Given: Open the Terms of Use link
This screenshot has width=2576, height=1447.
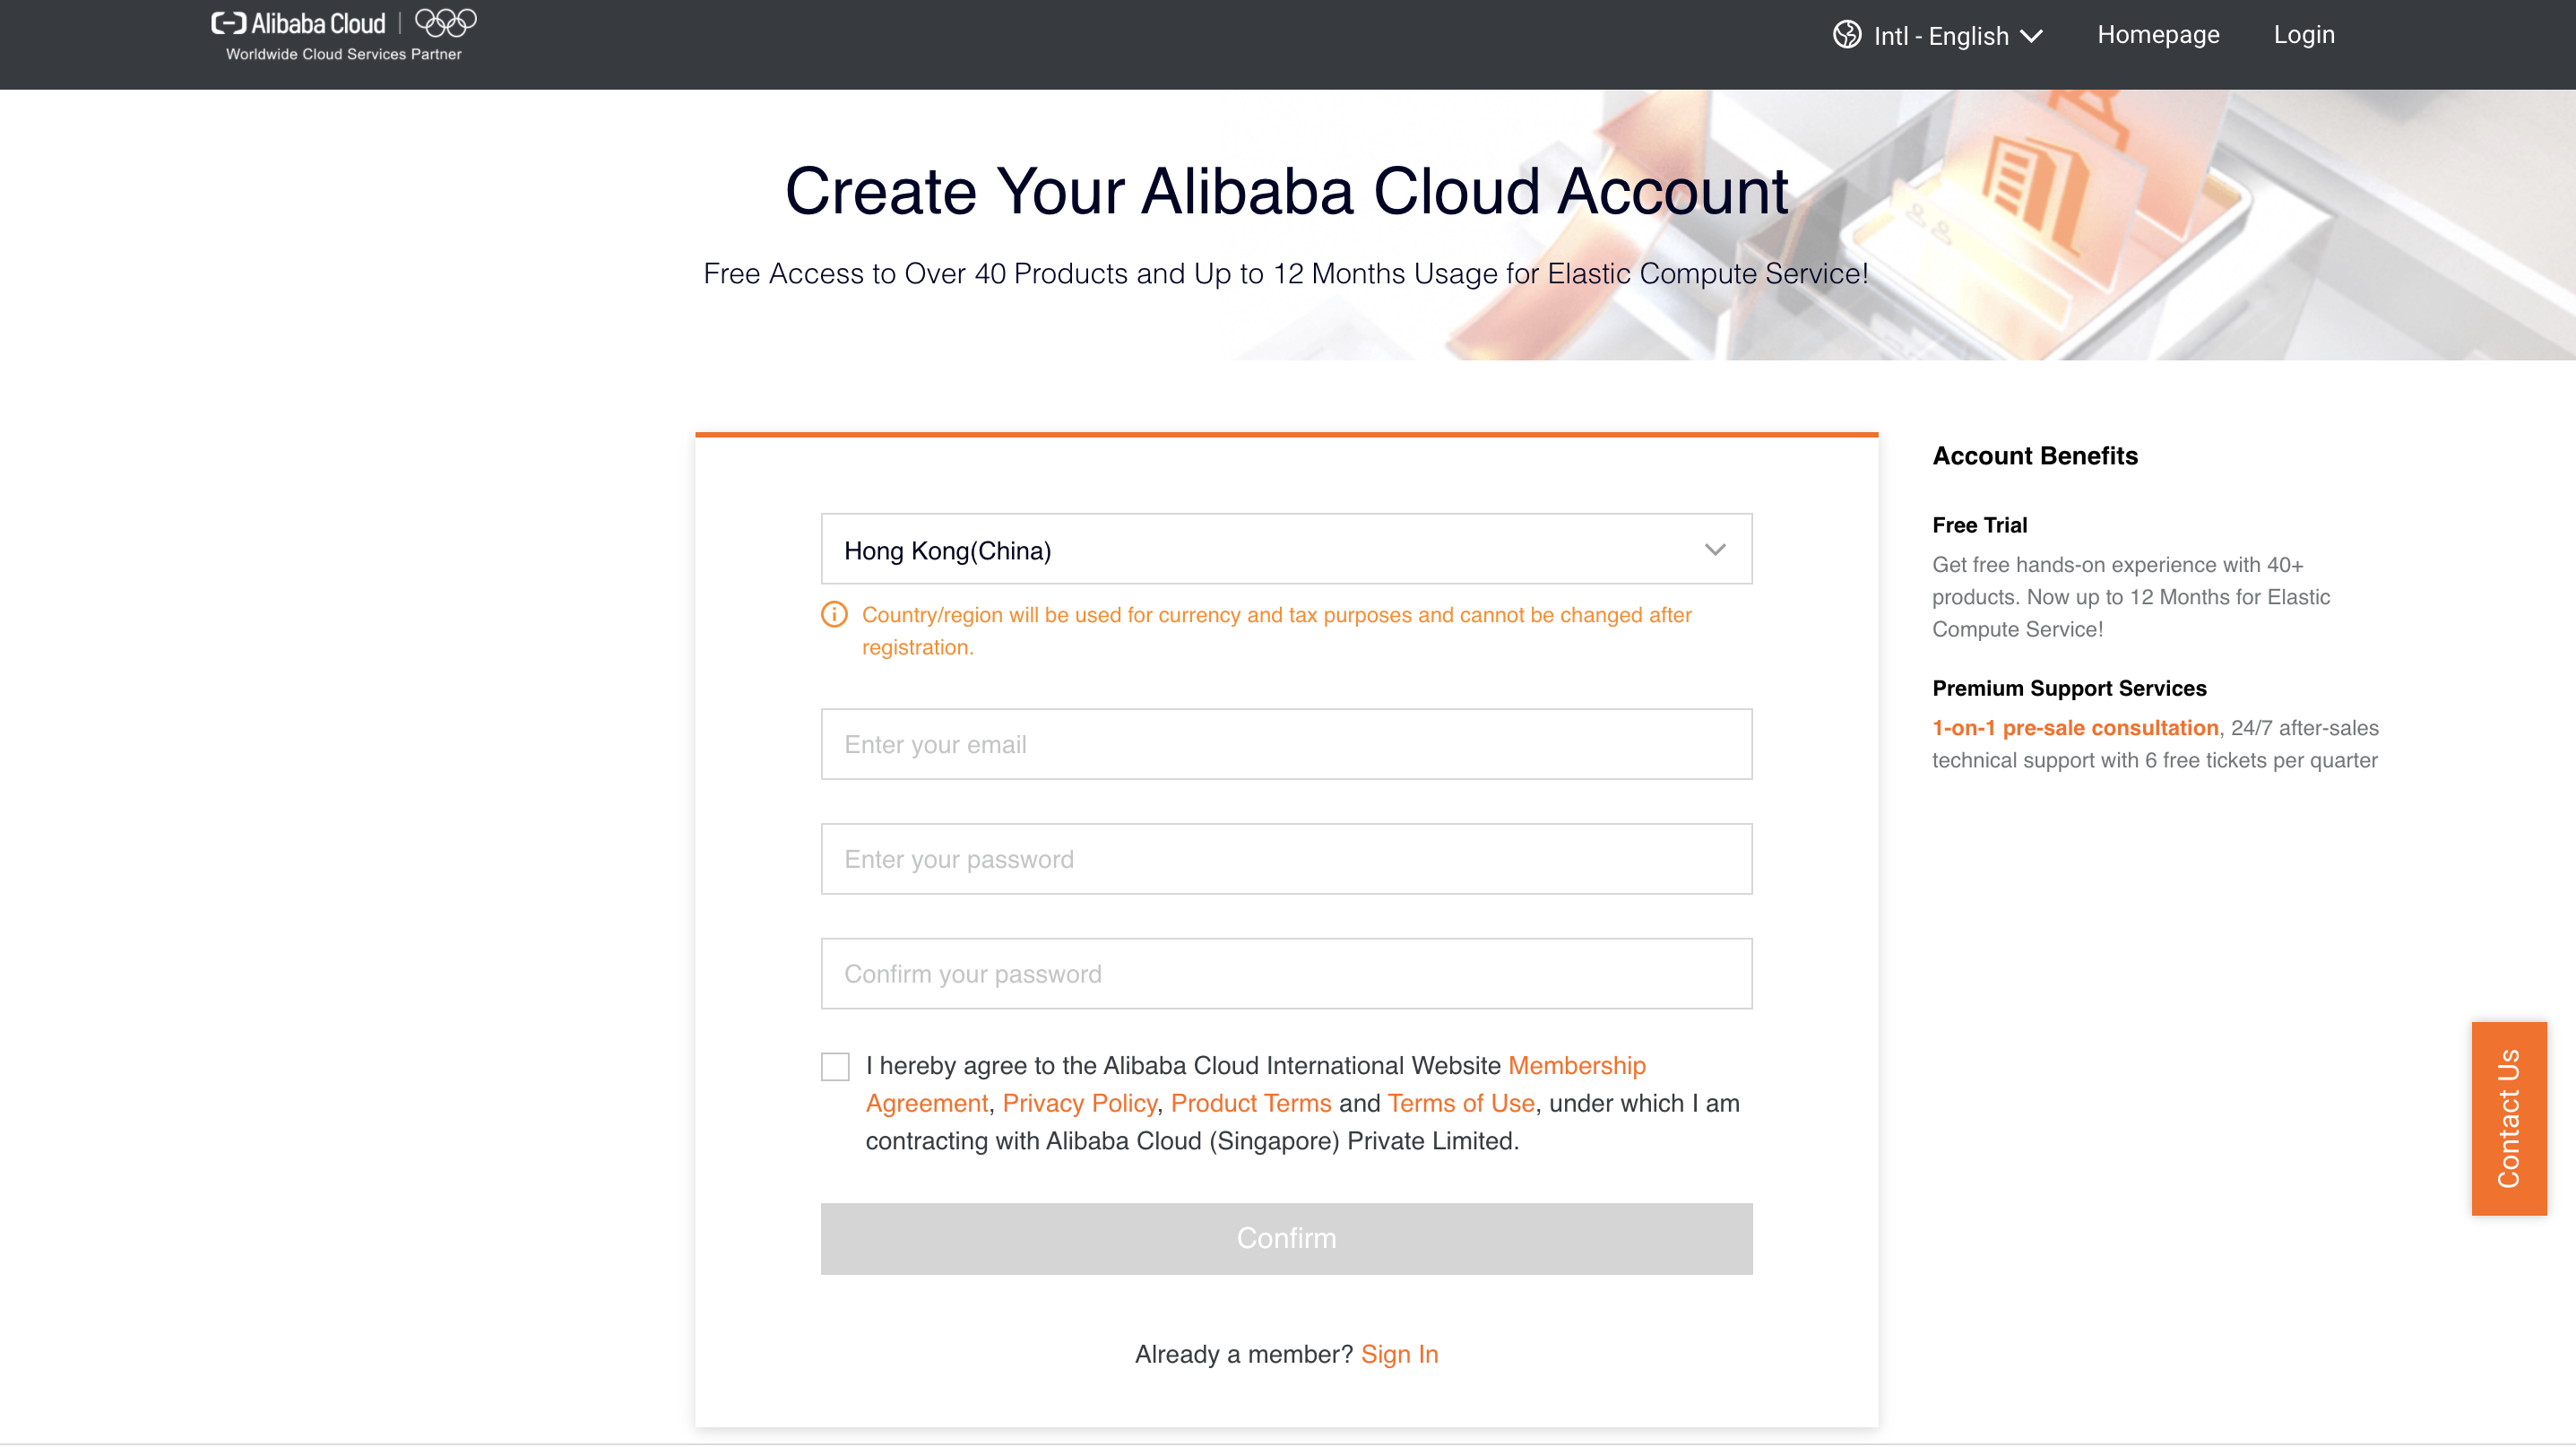Looking at the screenshot, I should point(1460,1102).
